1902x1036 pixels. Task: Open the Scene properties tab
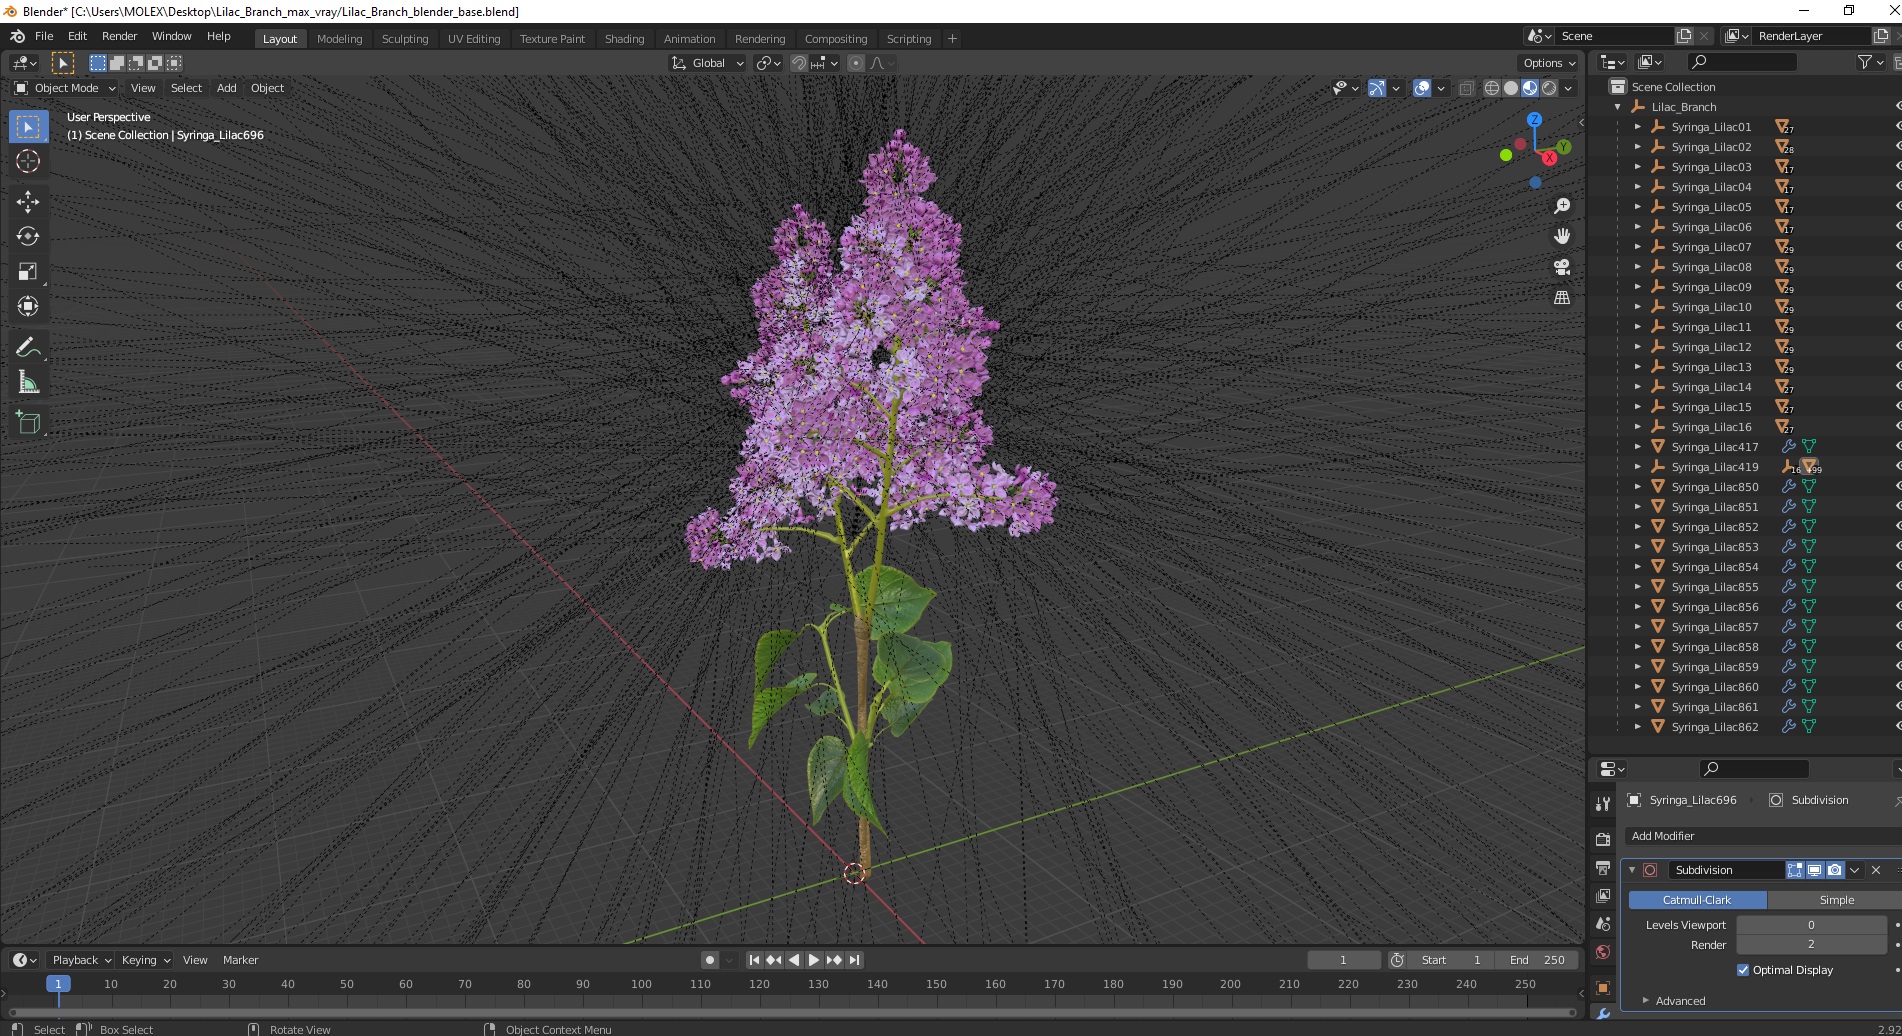click(1603, 924)
